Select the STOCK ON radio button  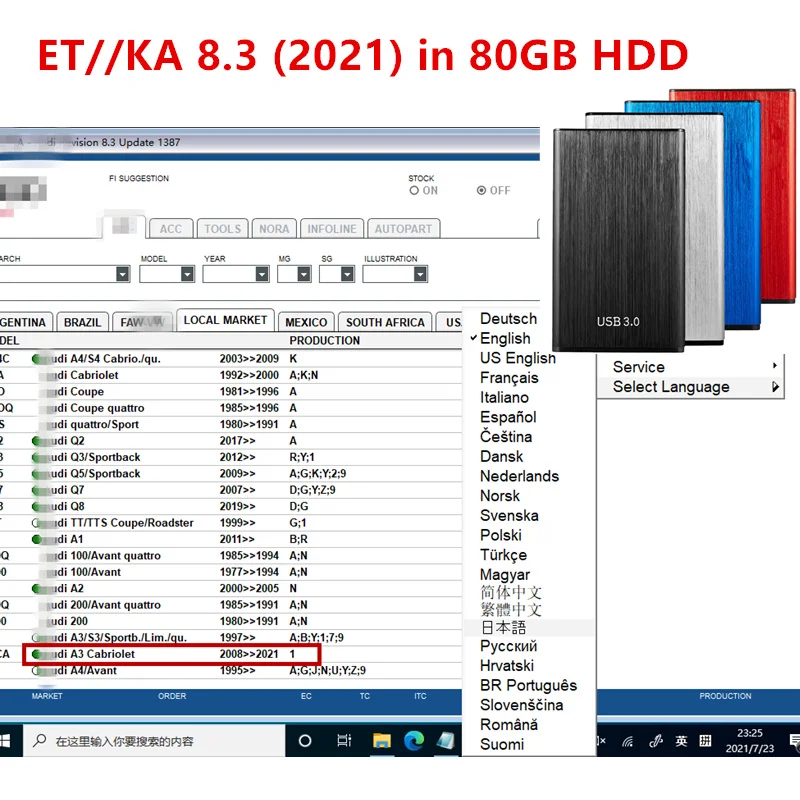pyautogui.click(x=414, y=190)
